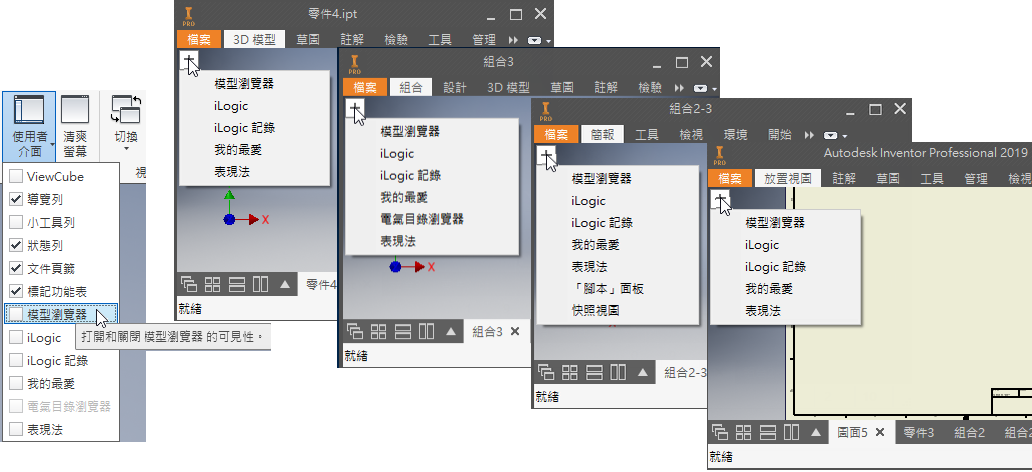Open ribbon display dropdown in 組合2-3 window

tap(833, 136)
